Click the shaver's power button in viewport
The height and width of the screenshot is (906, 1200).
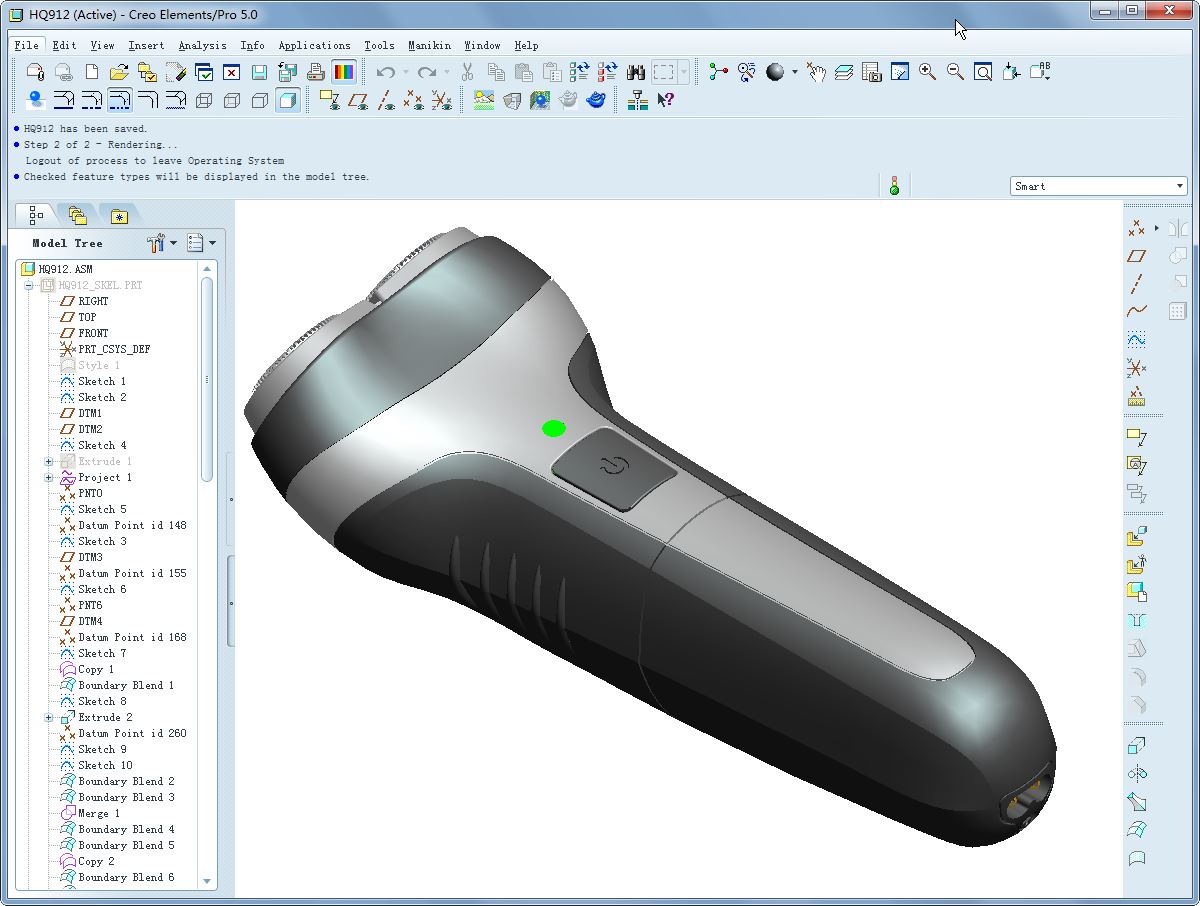click(614, 467)
